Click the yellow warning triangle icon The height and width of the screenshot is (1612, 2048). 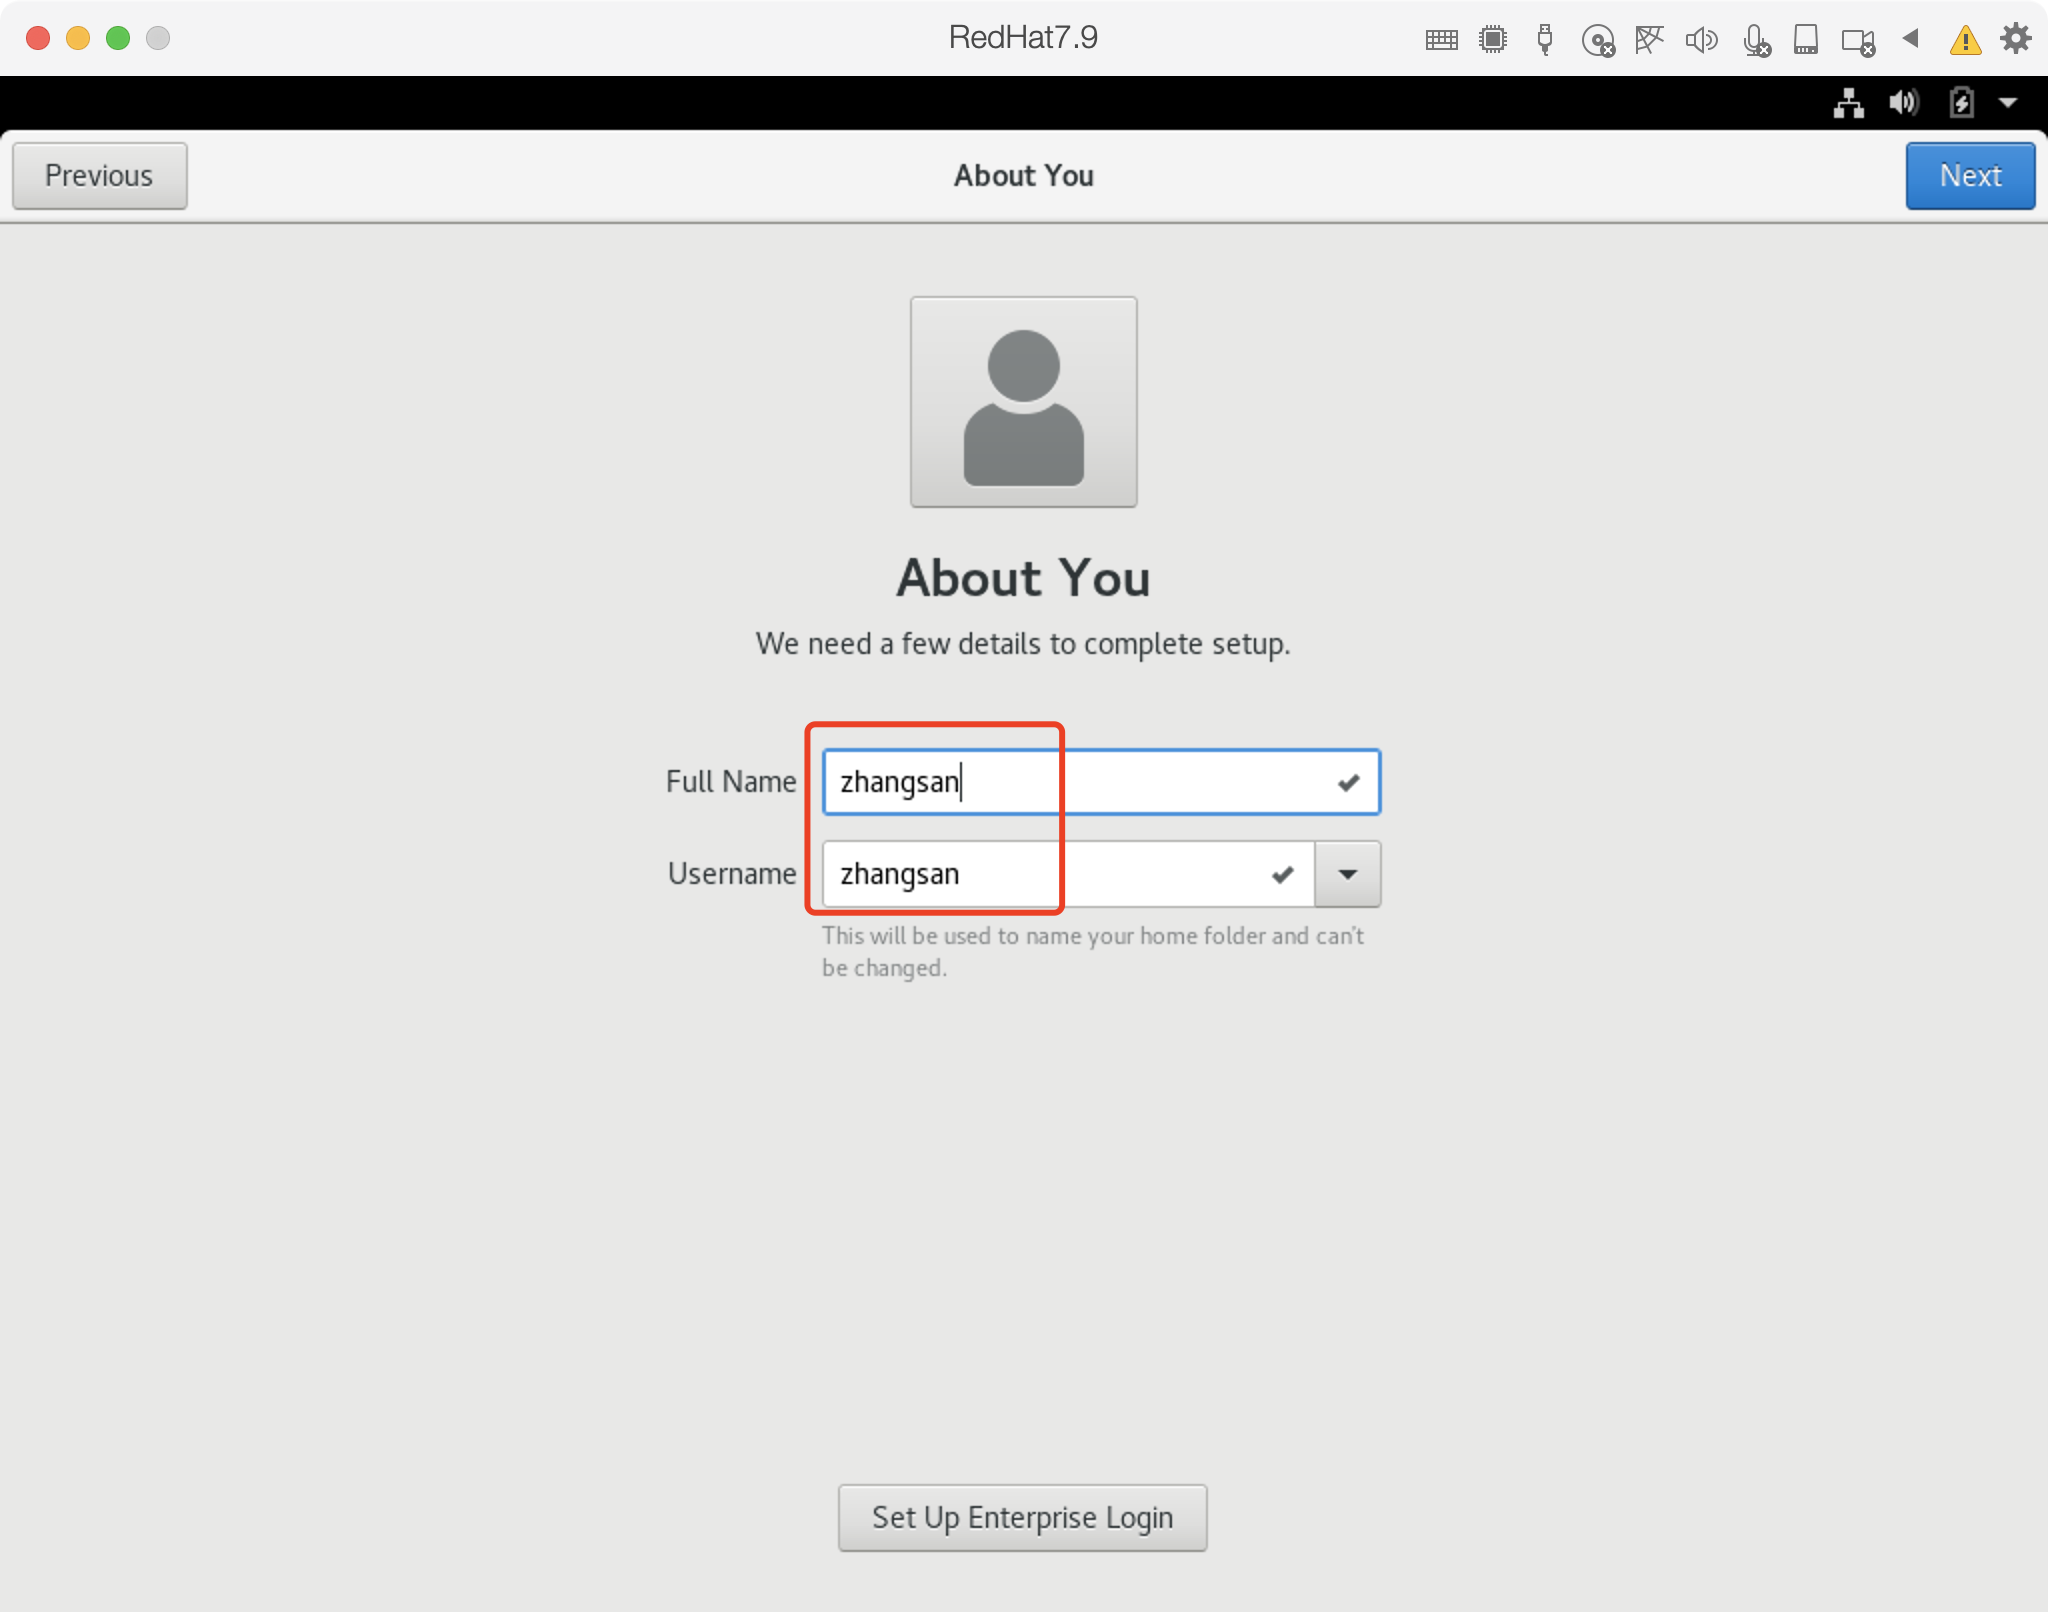1965,40
